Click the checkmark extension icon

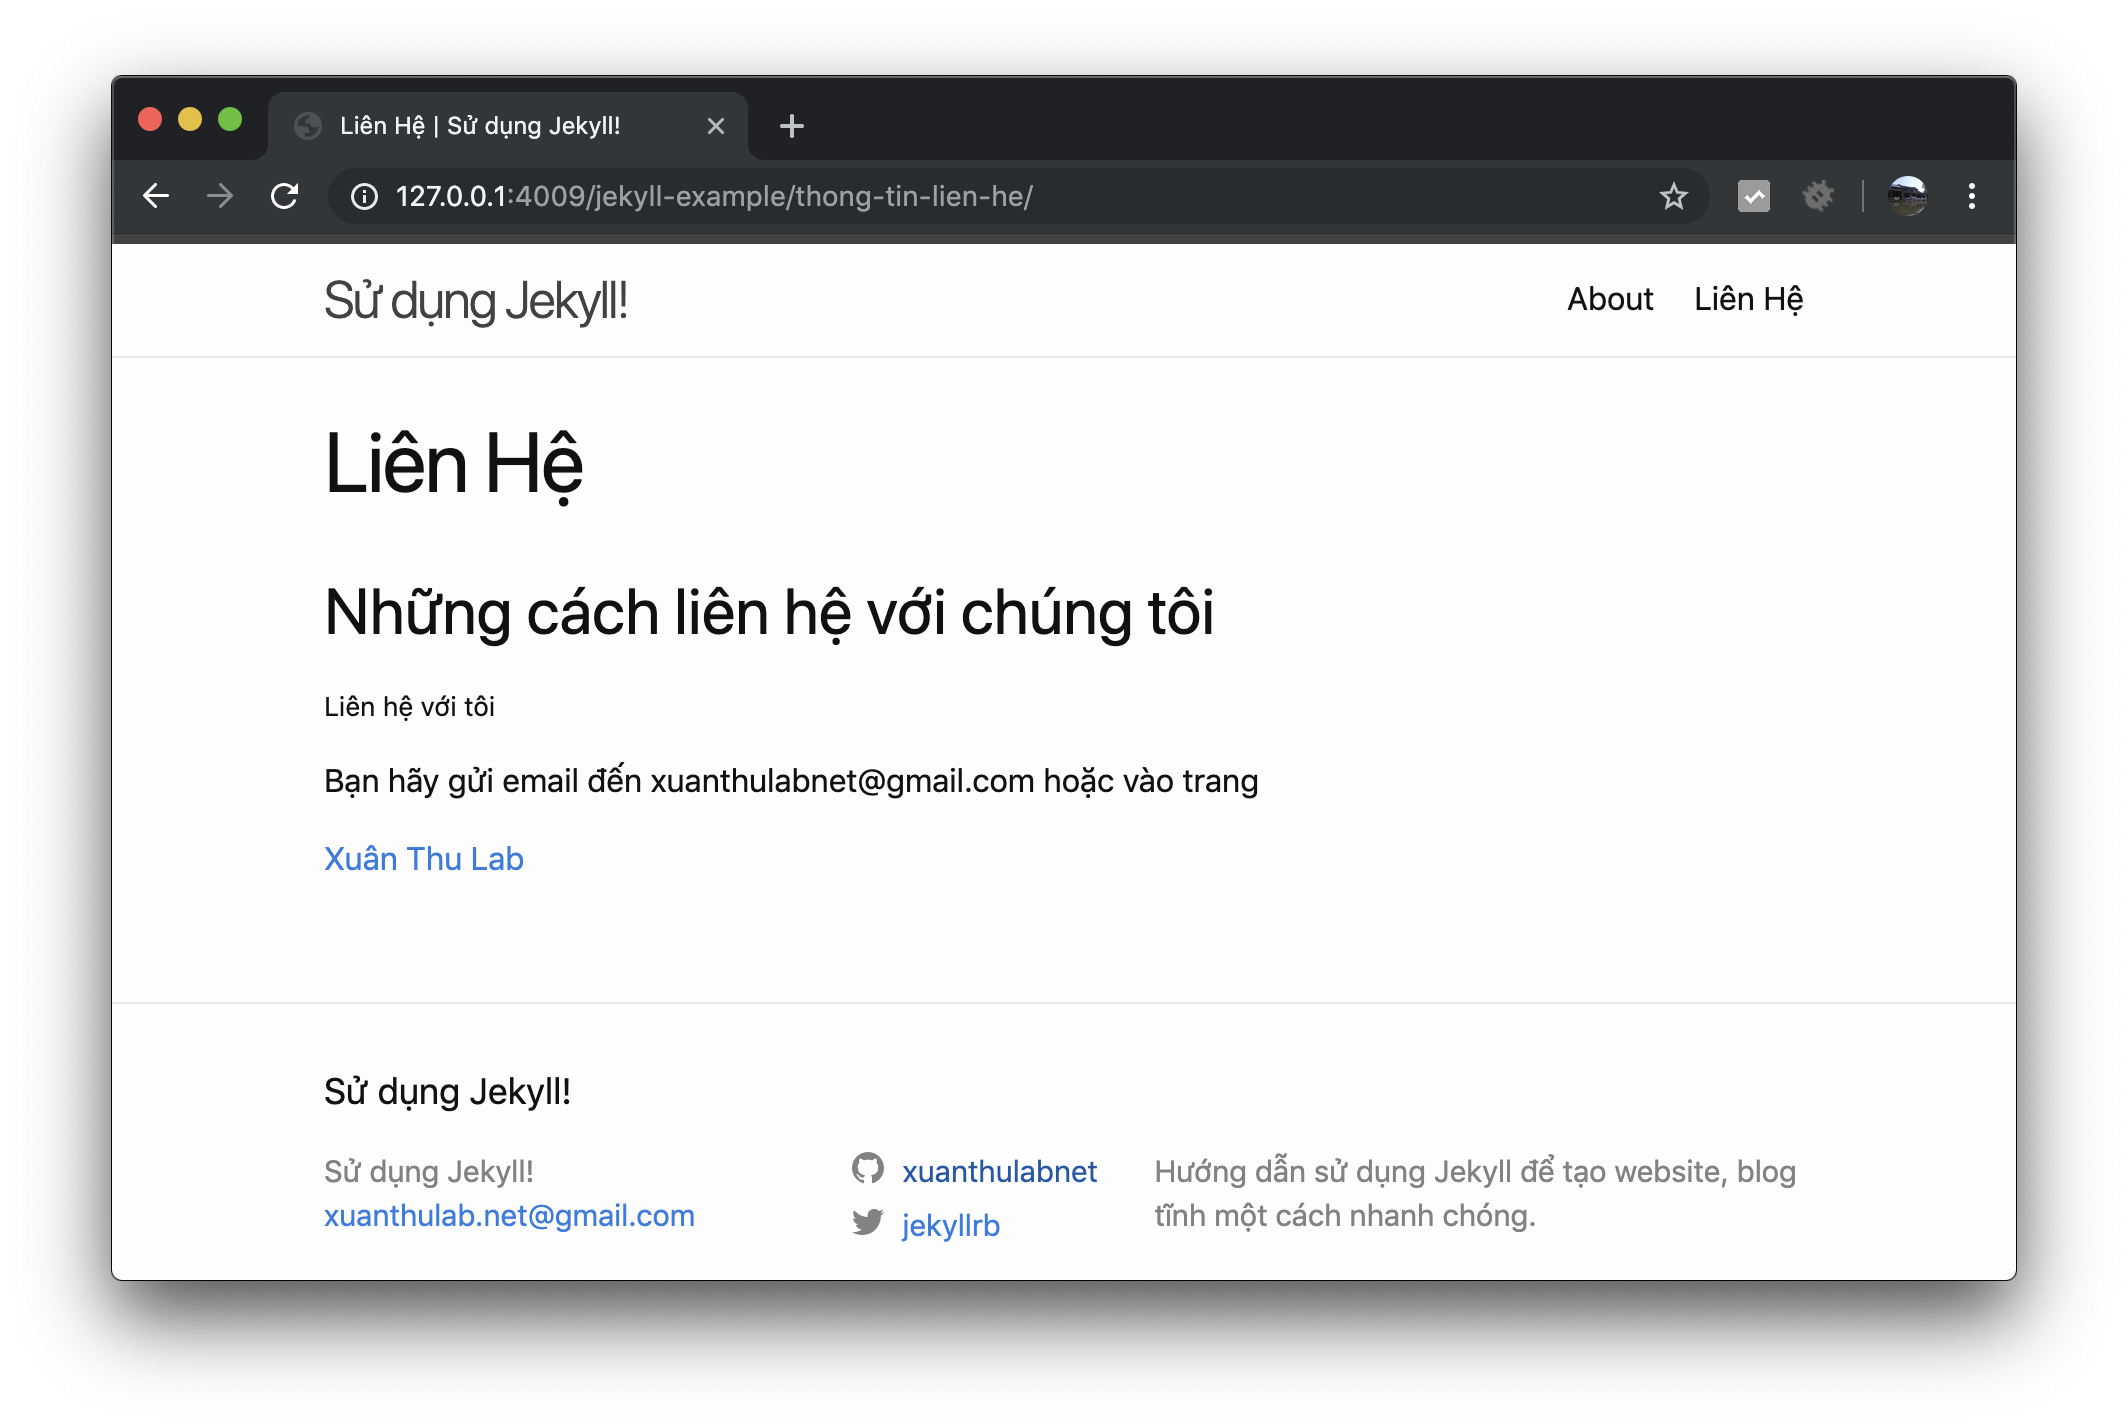[1753, 196]
